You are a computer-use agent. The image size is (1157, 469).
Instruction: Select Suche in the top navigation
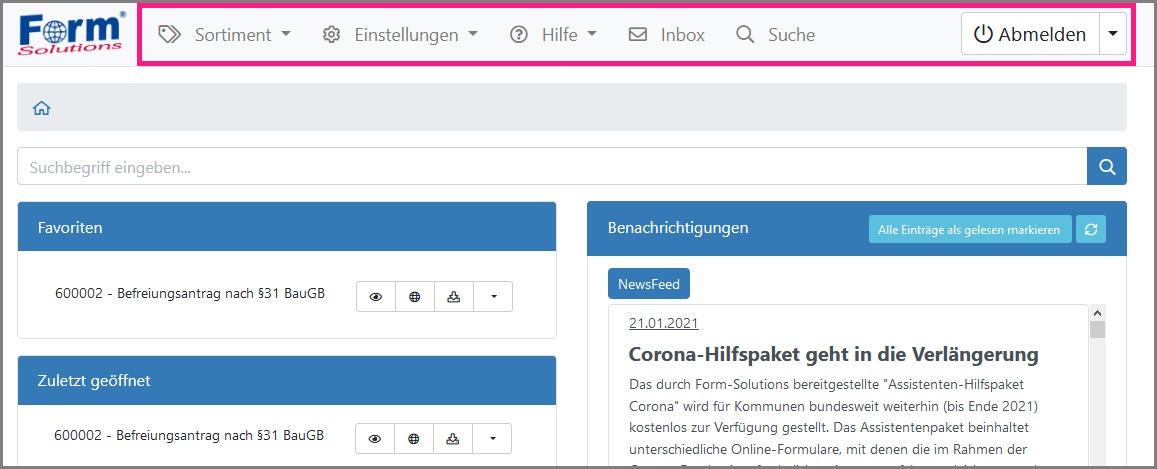775,35
